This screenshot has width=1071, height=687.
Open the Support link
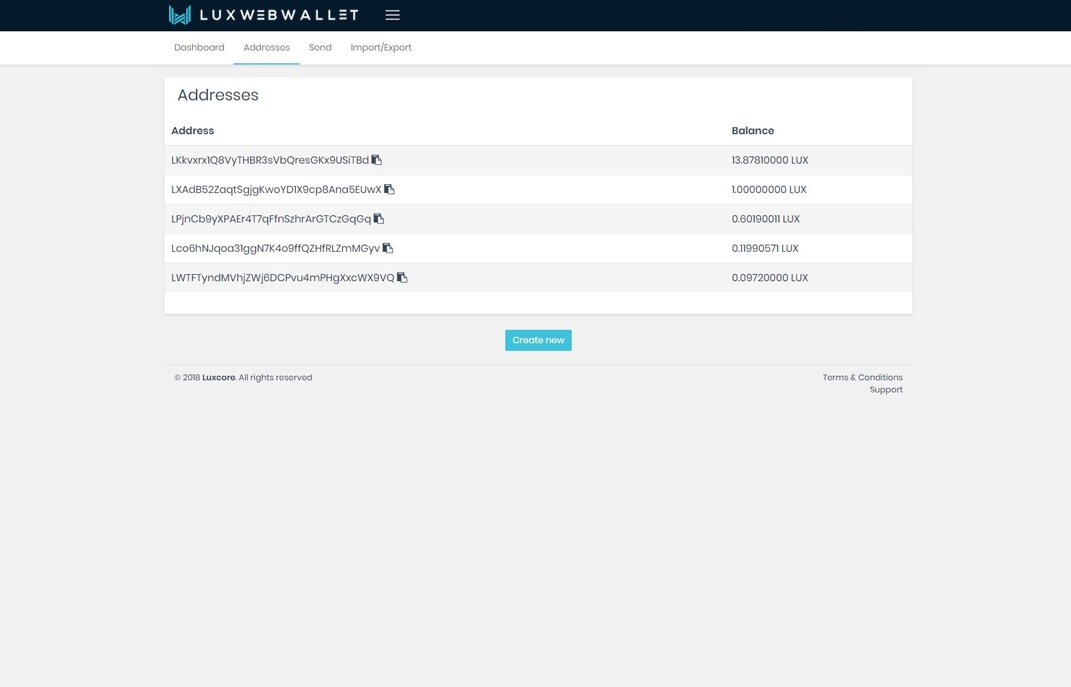coord(886,389)
